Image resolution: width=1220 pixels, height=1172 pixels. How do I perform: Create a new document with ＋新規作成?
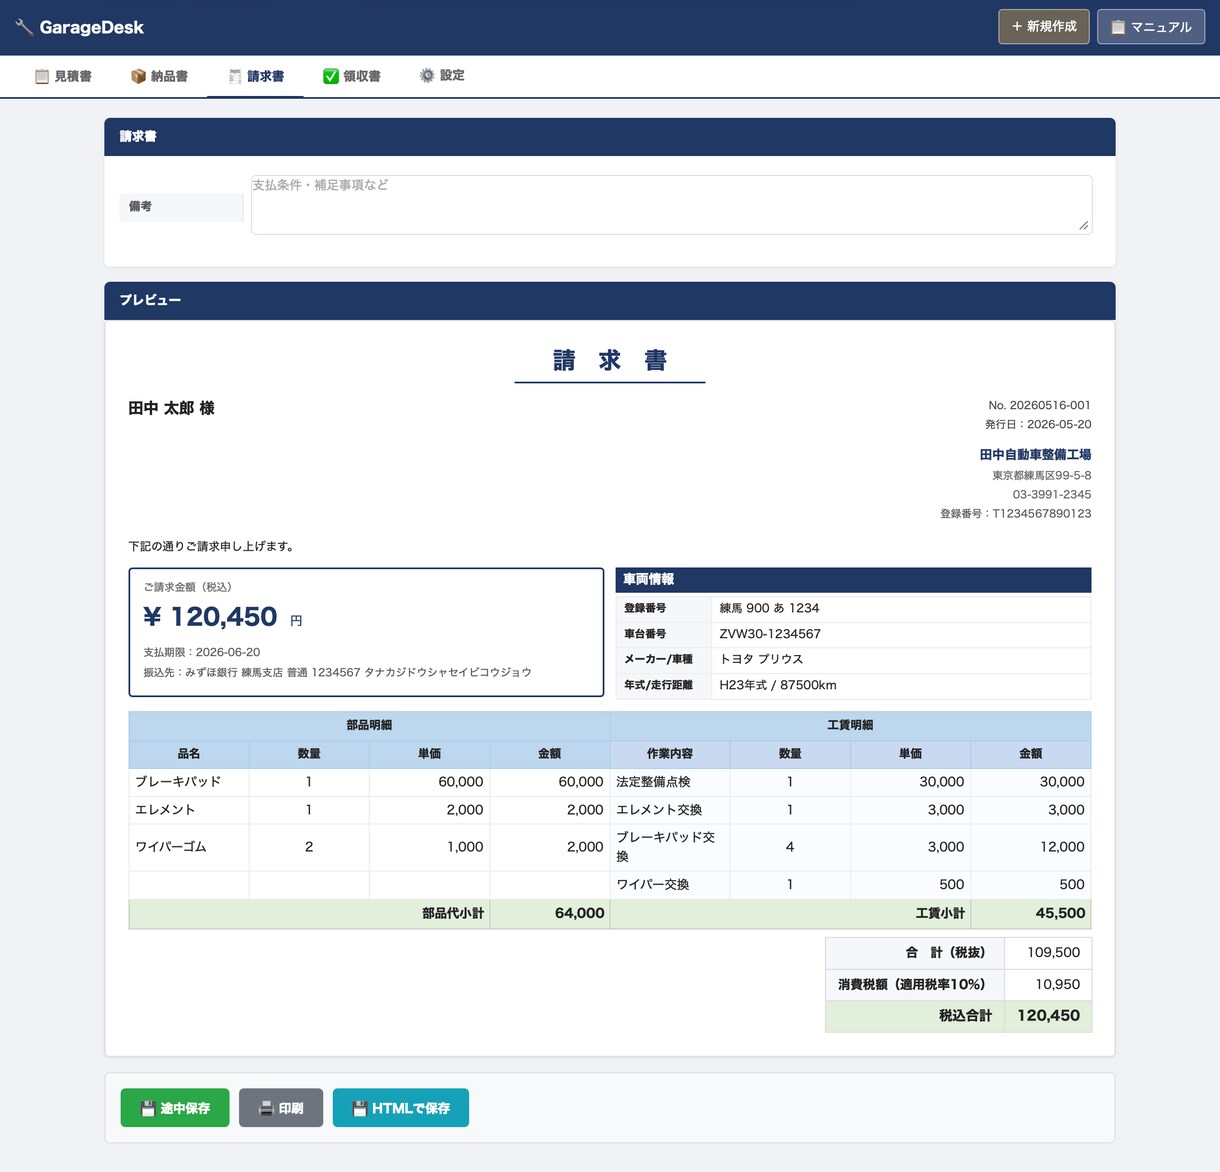[x=1044, y=27]
